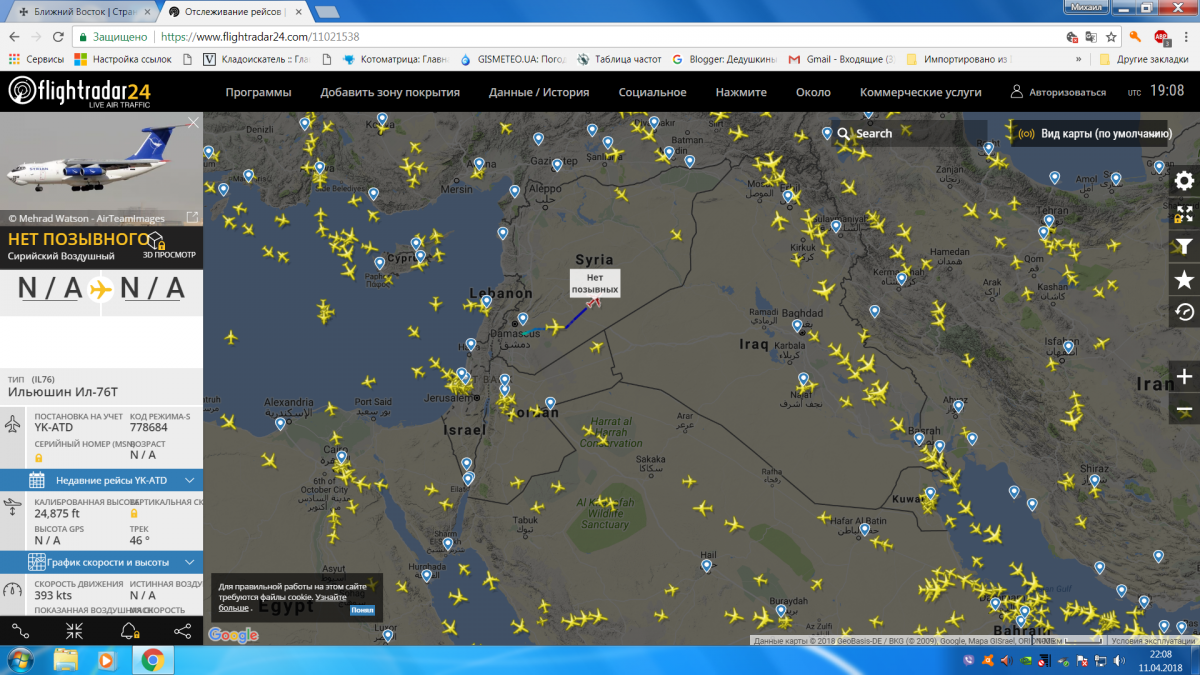Open playback history clock icon

click(x=1184, y=313)
